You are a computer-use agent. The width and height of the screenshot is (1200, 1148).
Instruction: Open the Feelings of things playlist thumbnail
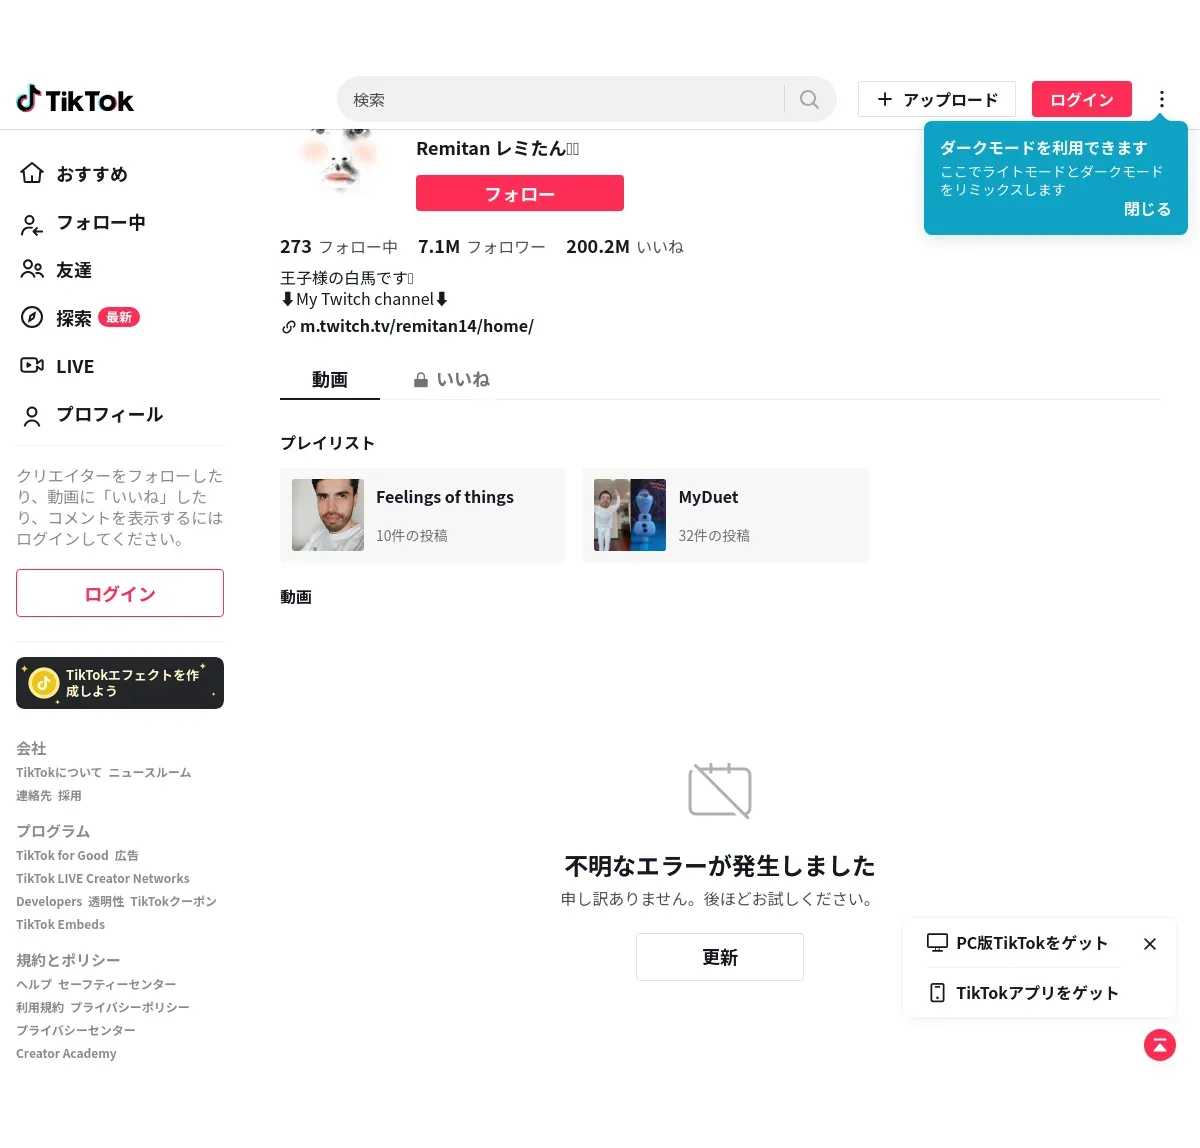328,515
